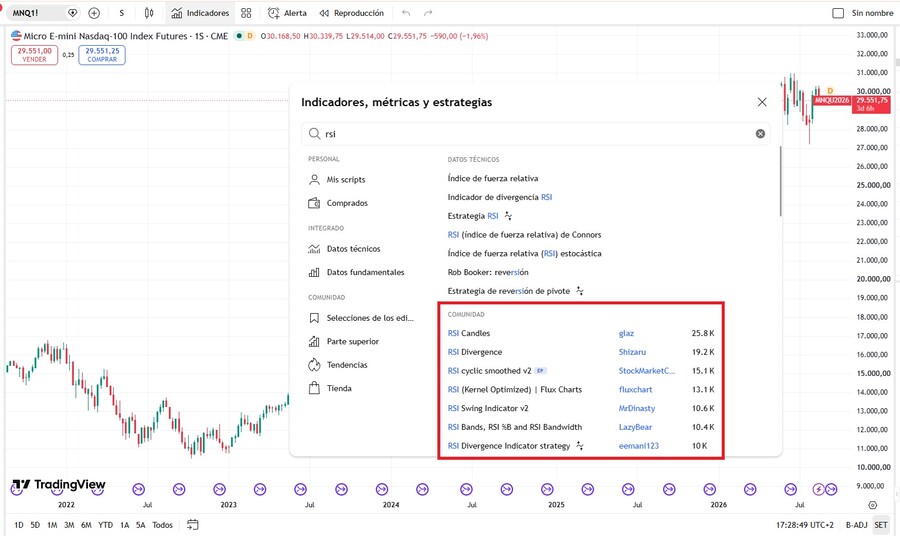Click the undo arrow icon
The height and width of the screenshot is (536, 900).
tap(406, 13)
